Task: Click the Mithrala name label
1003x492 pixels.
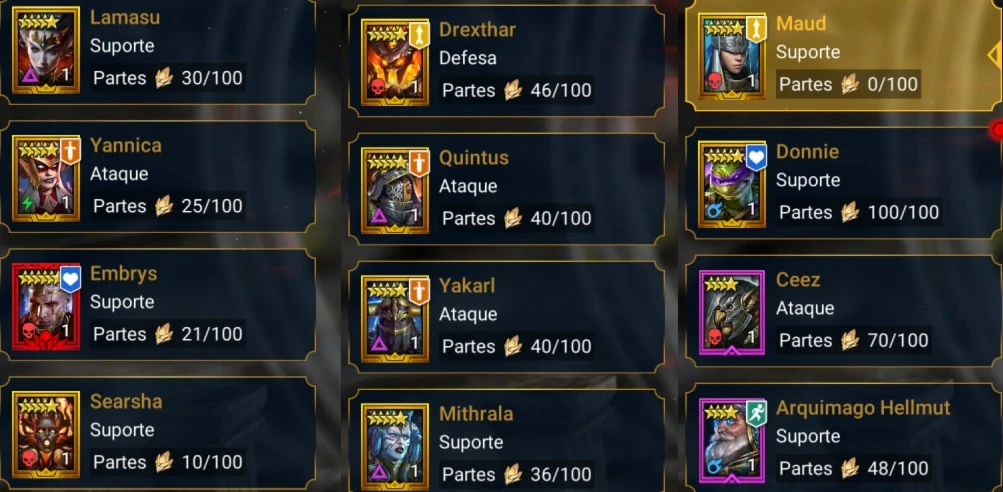Action: tap(476, 414)
